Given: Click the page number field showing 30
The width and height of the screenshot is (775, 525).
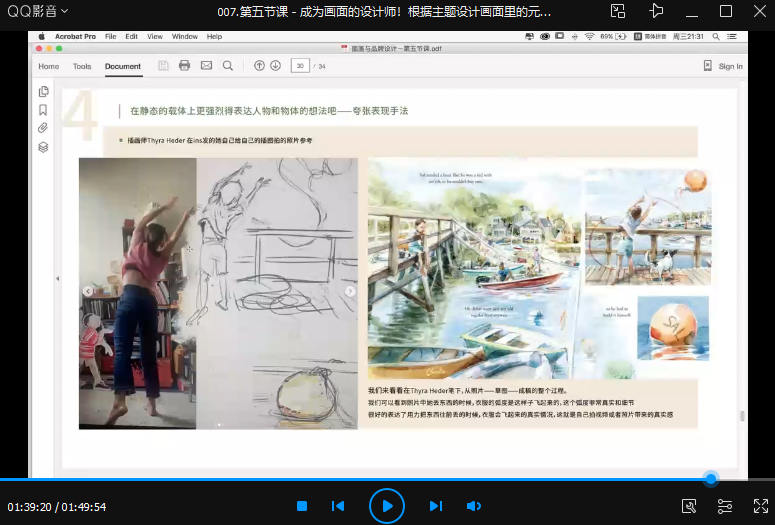Looking at the screenshot, I should point(299,66).
